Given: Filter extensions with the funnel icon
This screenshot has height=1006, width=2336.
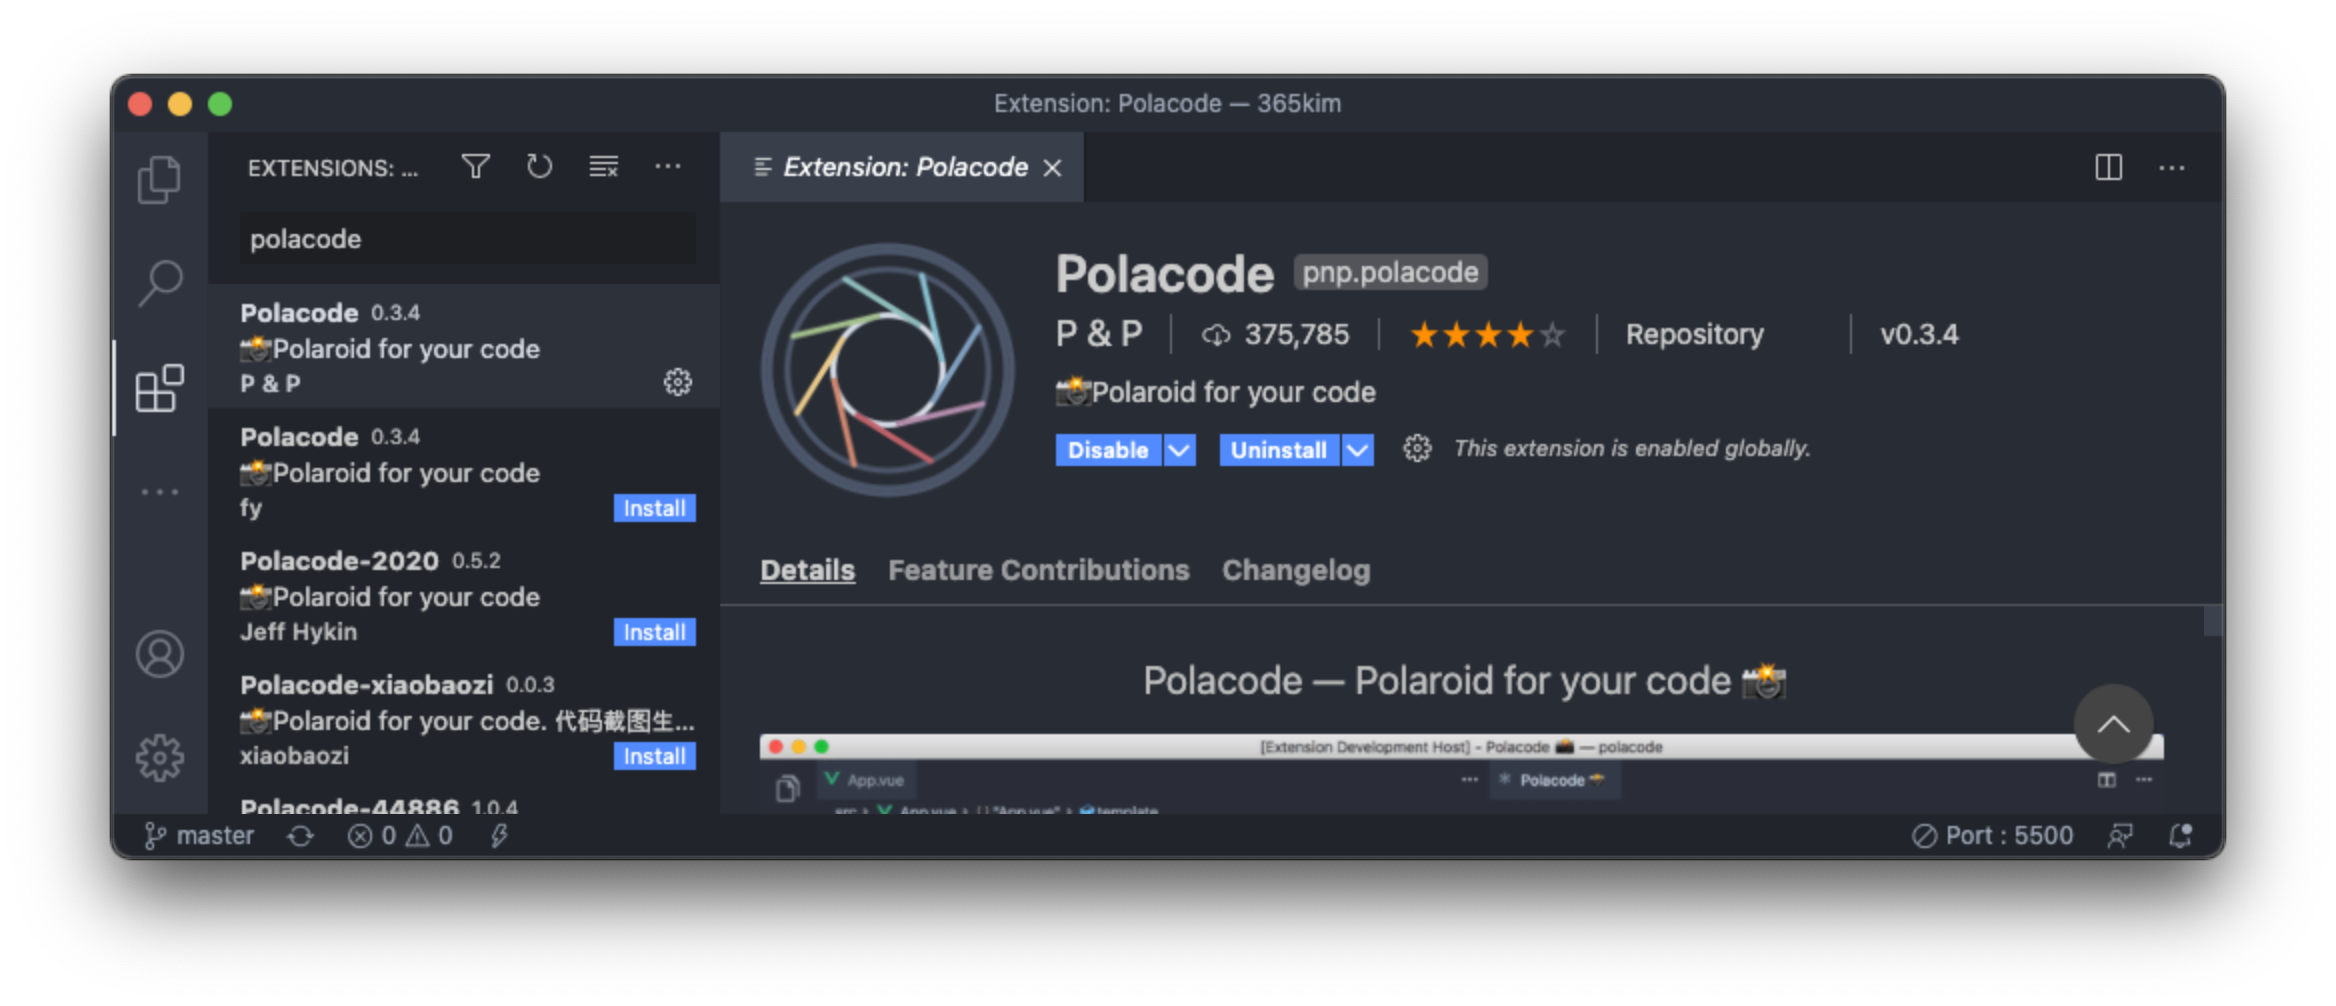Looking at the screenshot, I should pos(476,167).
